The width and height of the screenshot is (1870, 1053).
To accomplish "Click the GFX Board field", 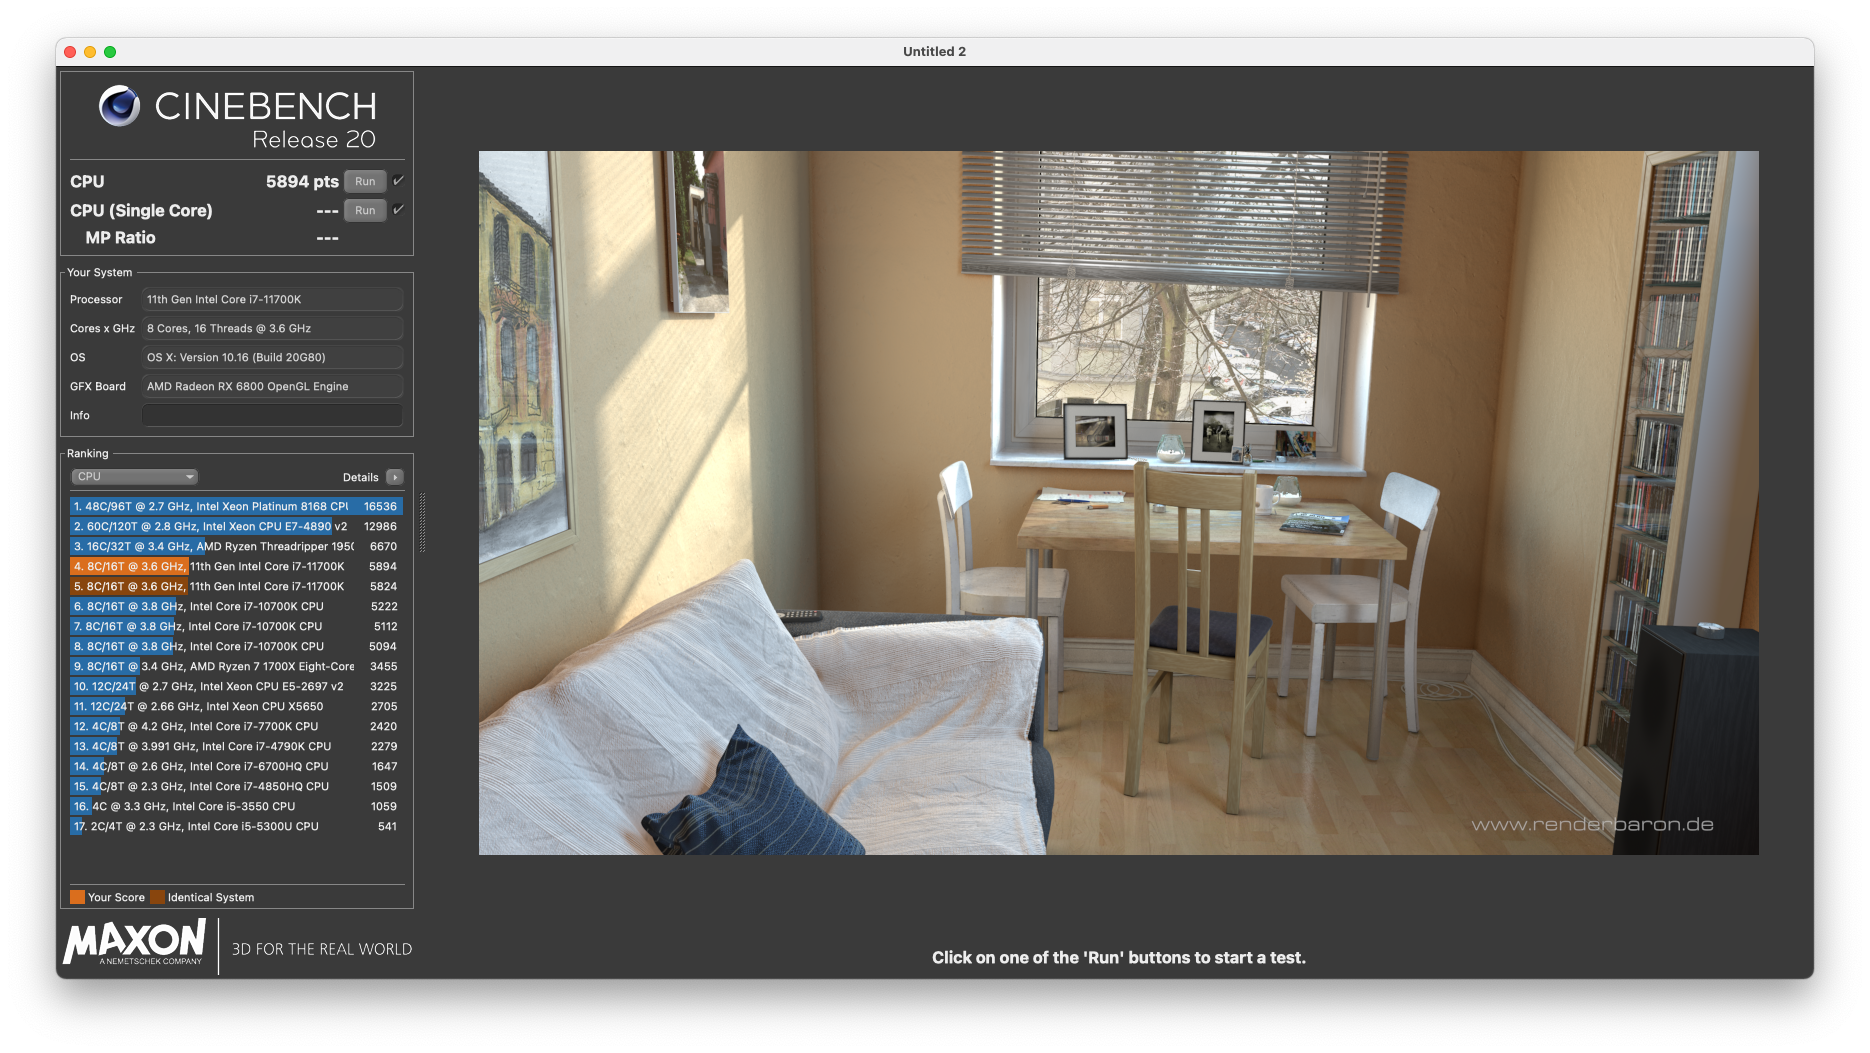I will tap(272, 386).
